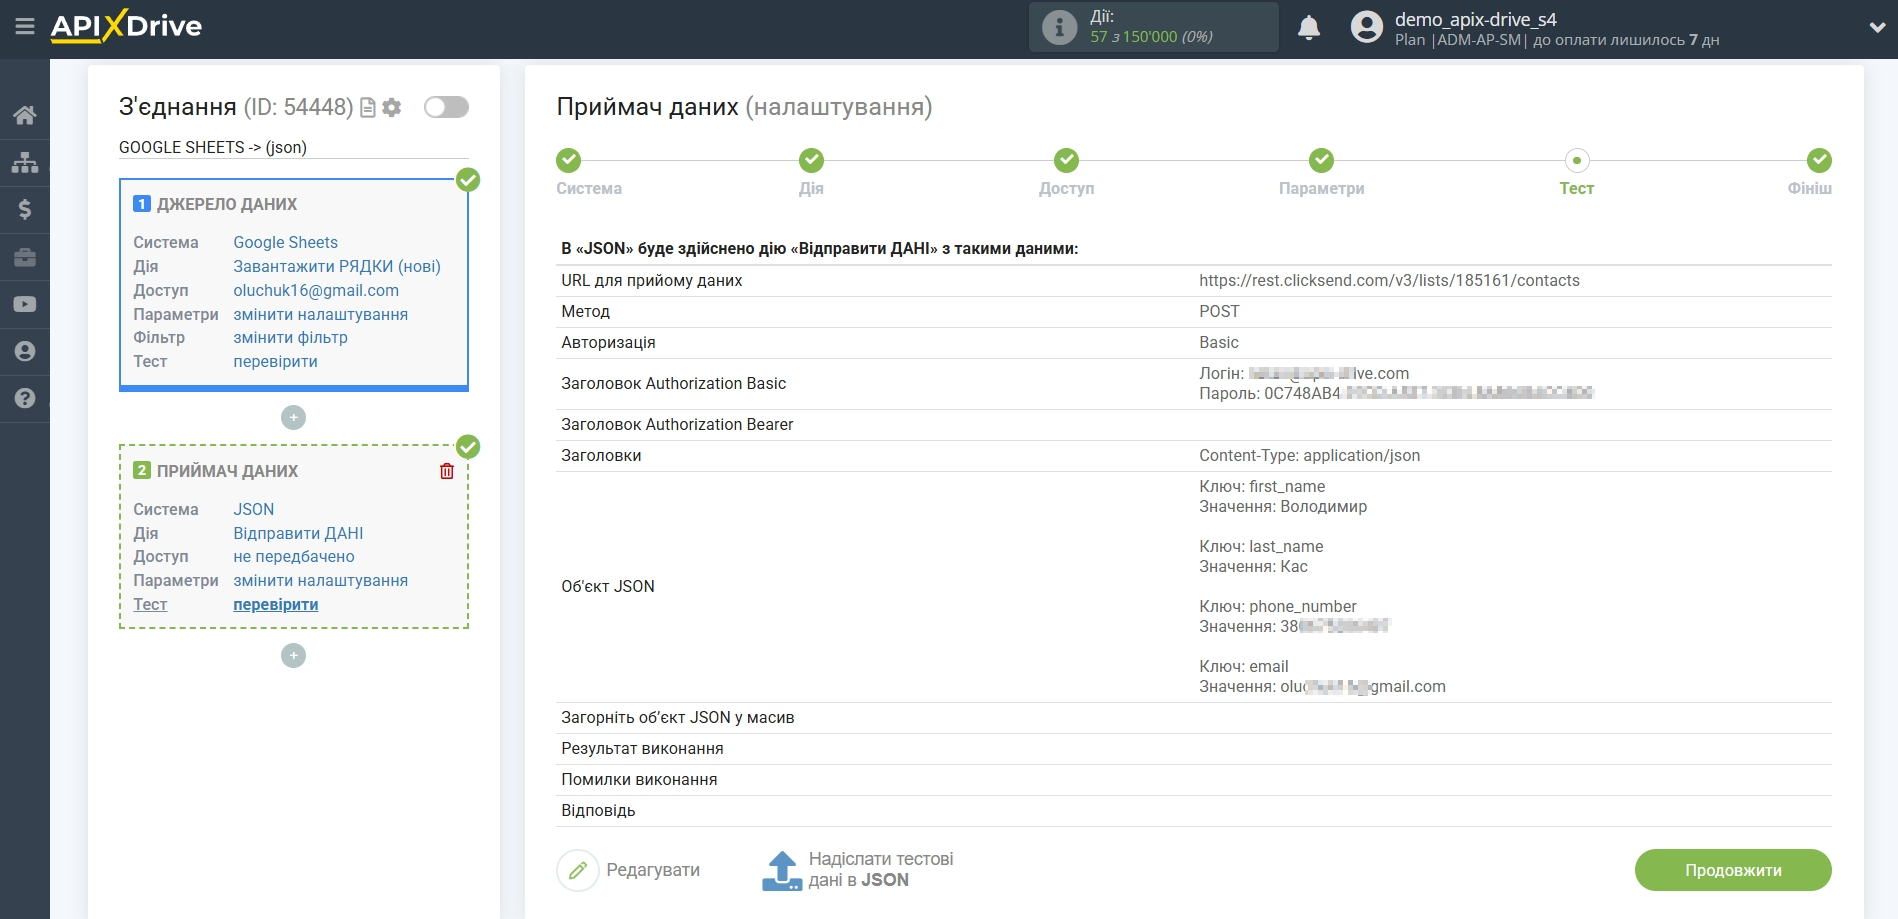Click the GOOGLE SHEETS -> (json) title
1898x919 pixels.
click(213, 147)
